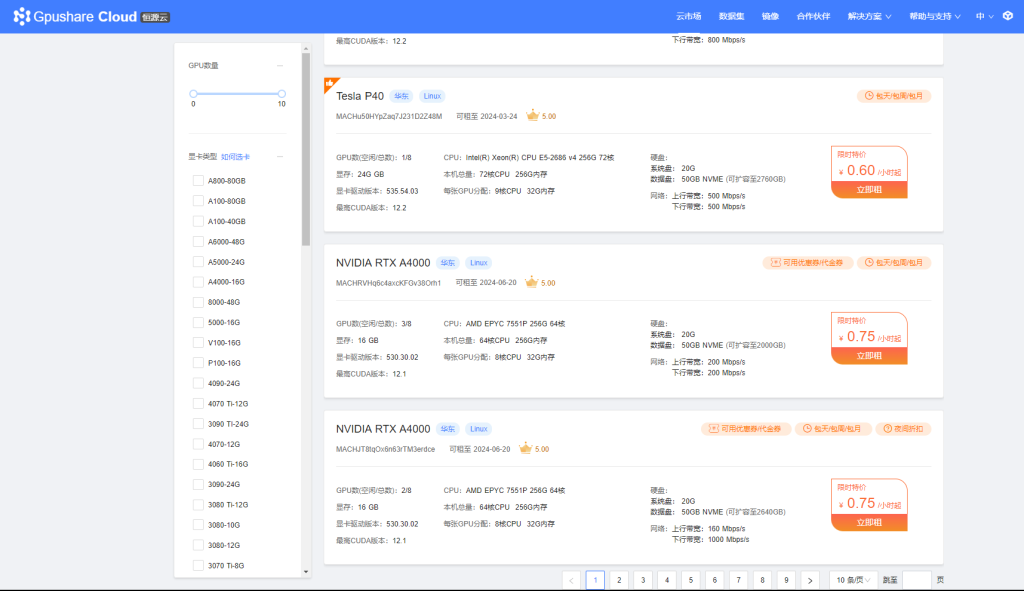Go to page 5 of results
This screenshot has height=591, width=1024.
pyautogui.click(x=691, y=580)
